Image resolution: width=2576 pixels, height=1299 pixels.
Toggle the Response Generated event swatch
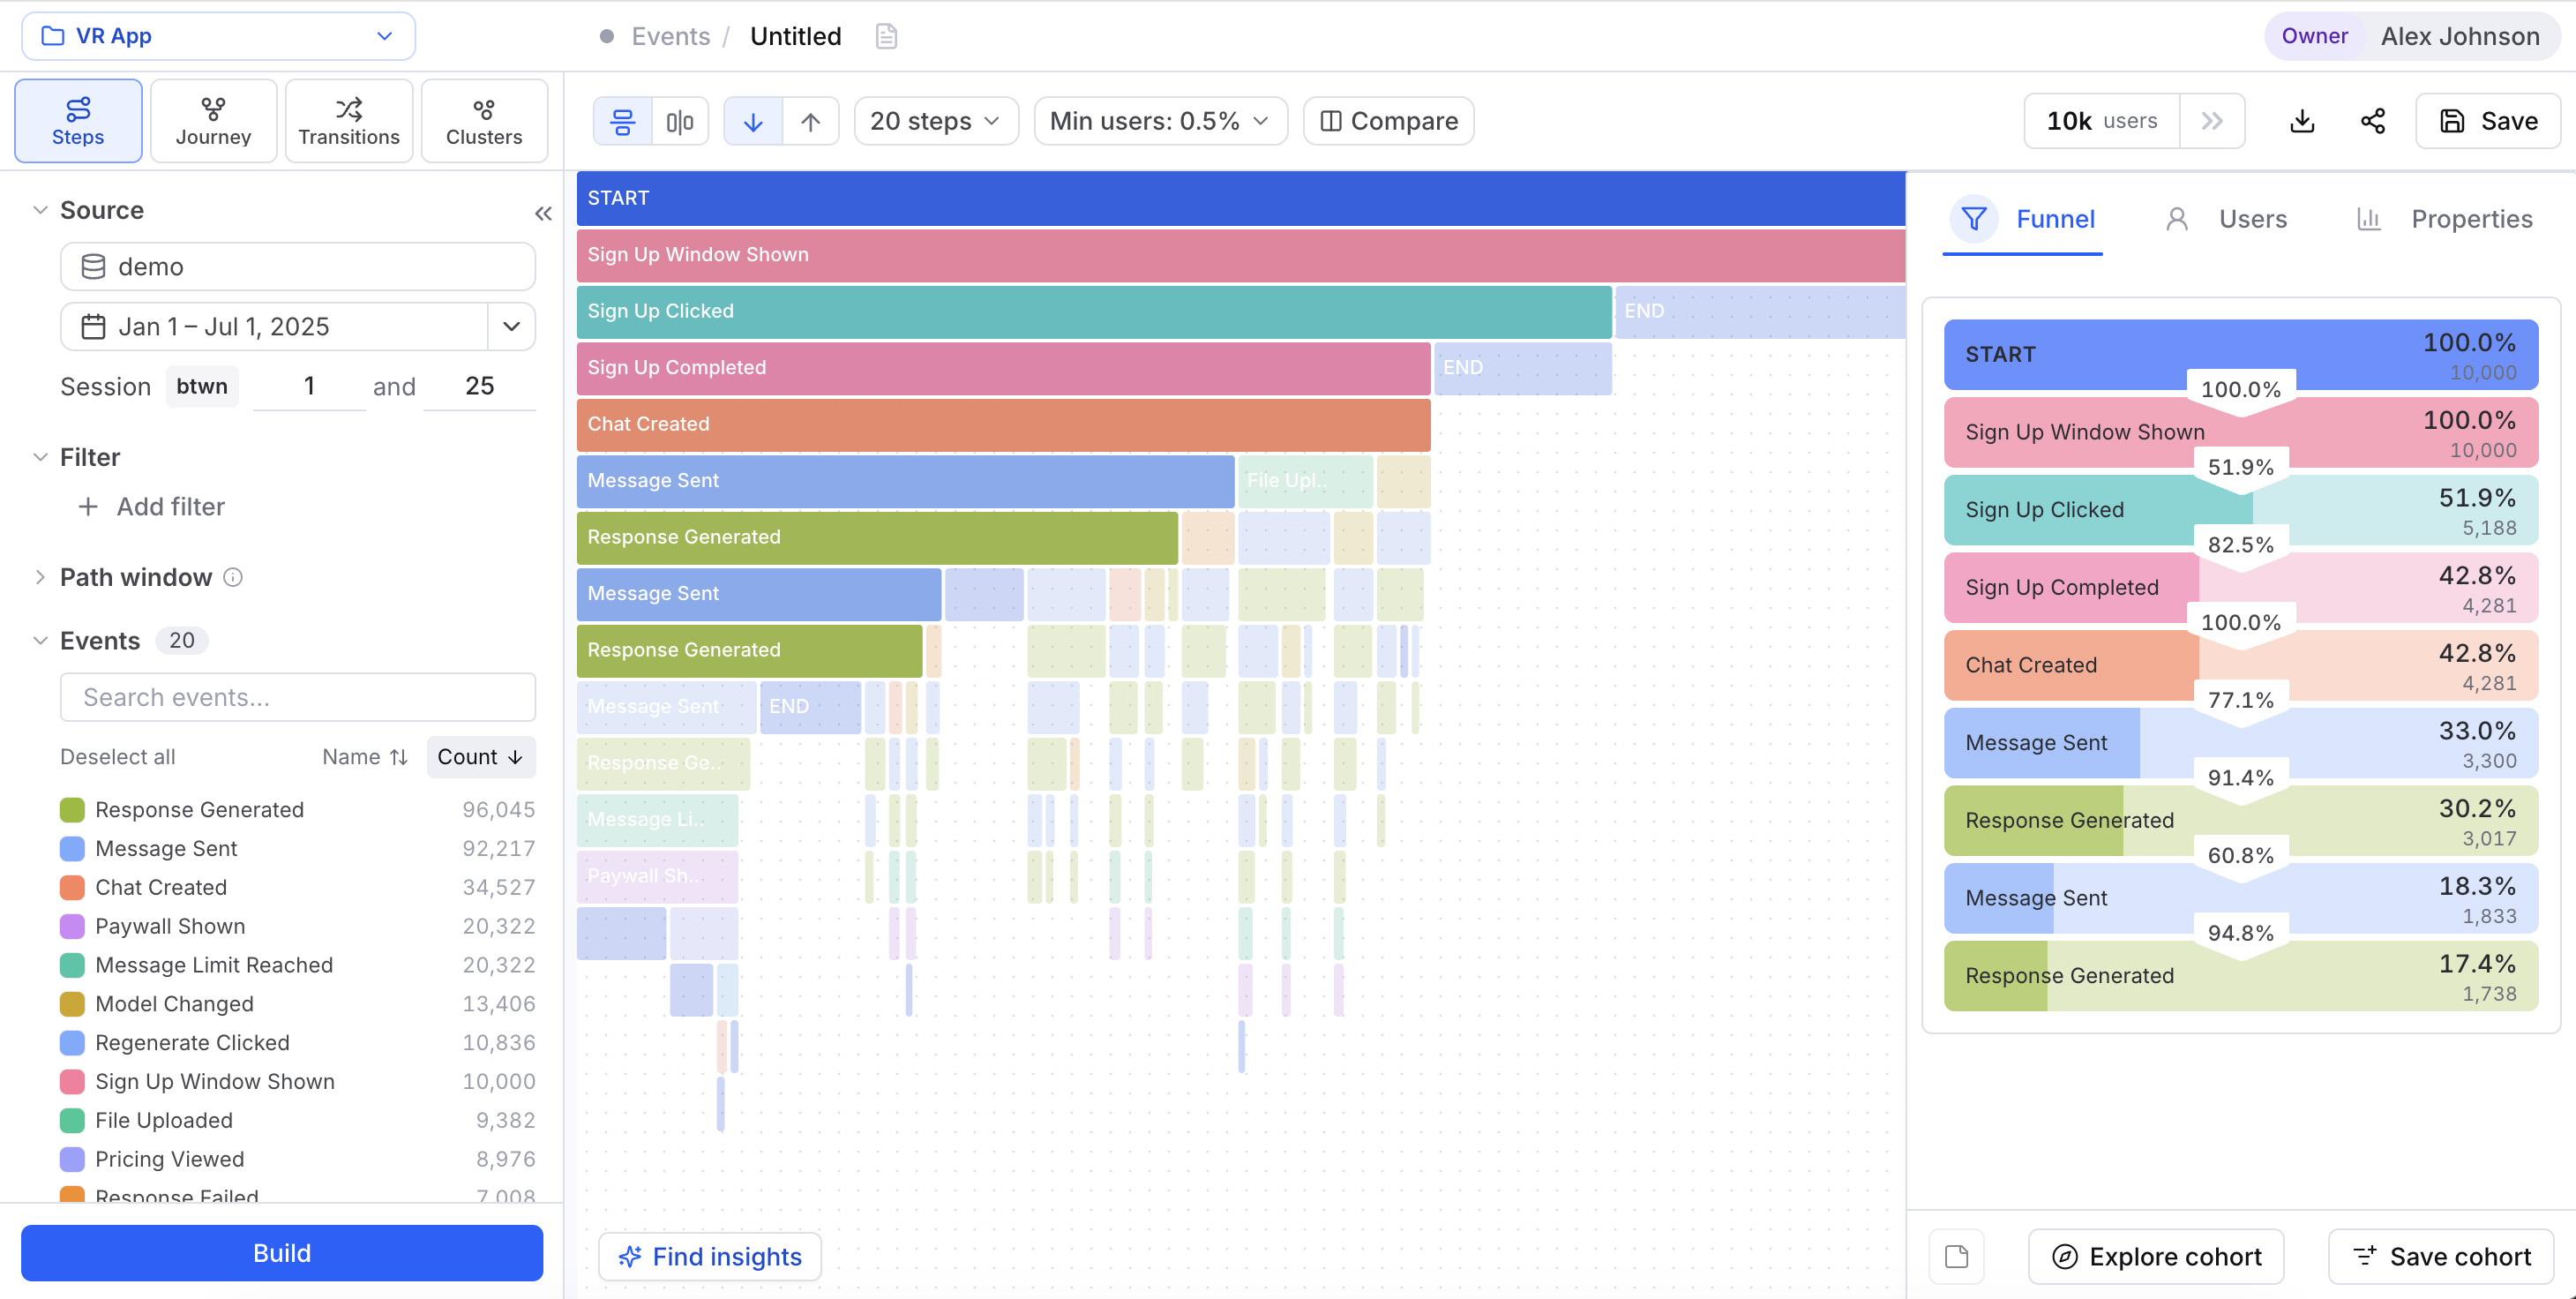[x=72, y=809]
